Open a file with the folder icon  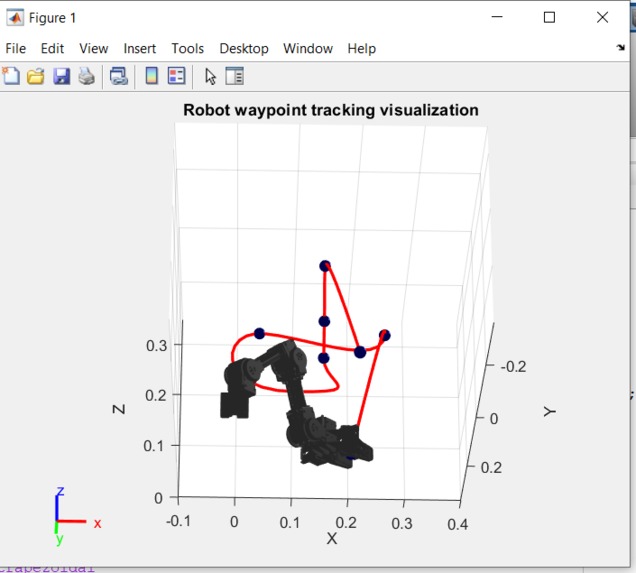tap(36, 76)
